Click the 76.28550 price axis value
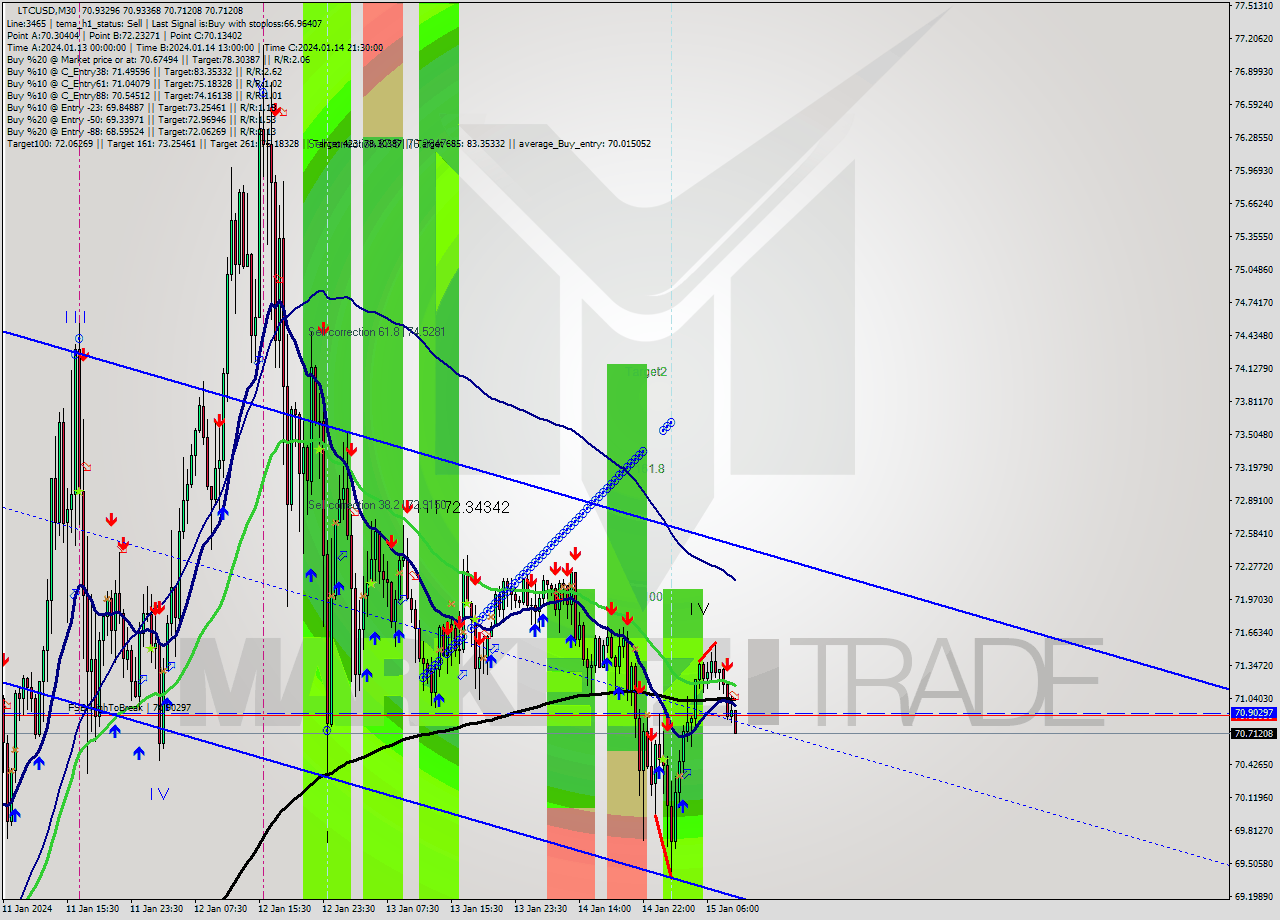 click(1254, 138)
